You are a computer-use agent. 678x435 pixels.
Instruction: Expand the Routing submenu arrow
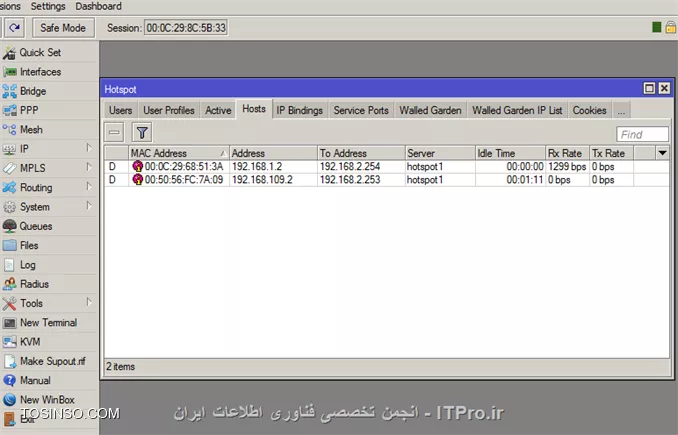pos(89,186)
